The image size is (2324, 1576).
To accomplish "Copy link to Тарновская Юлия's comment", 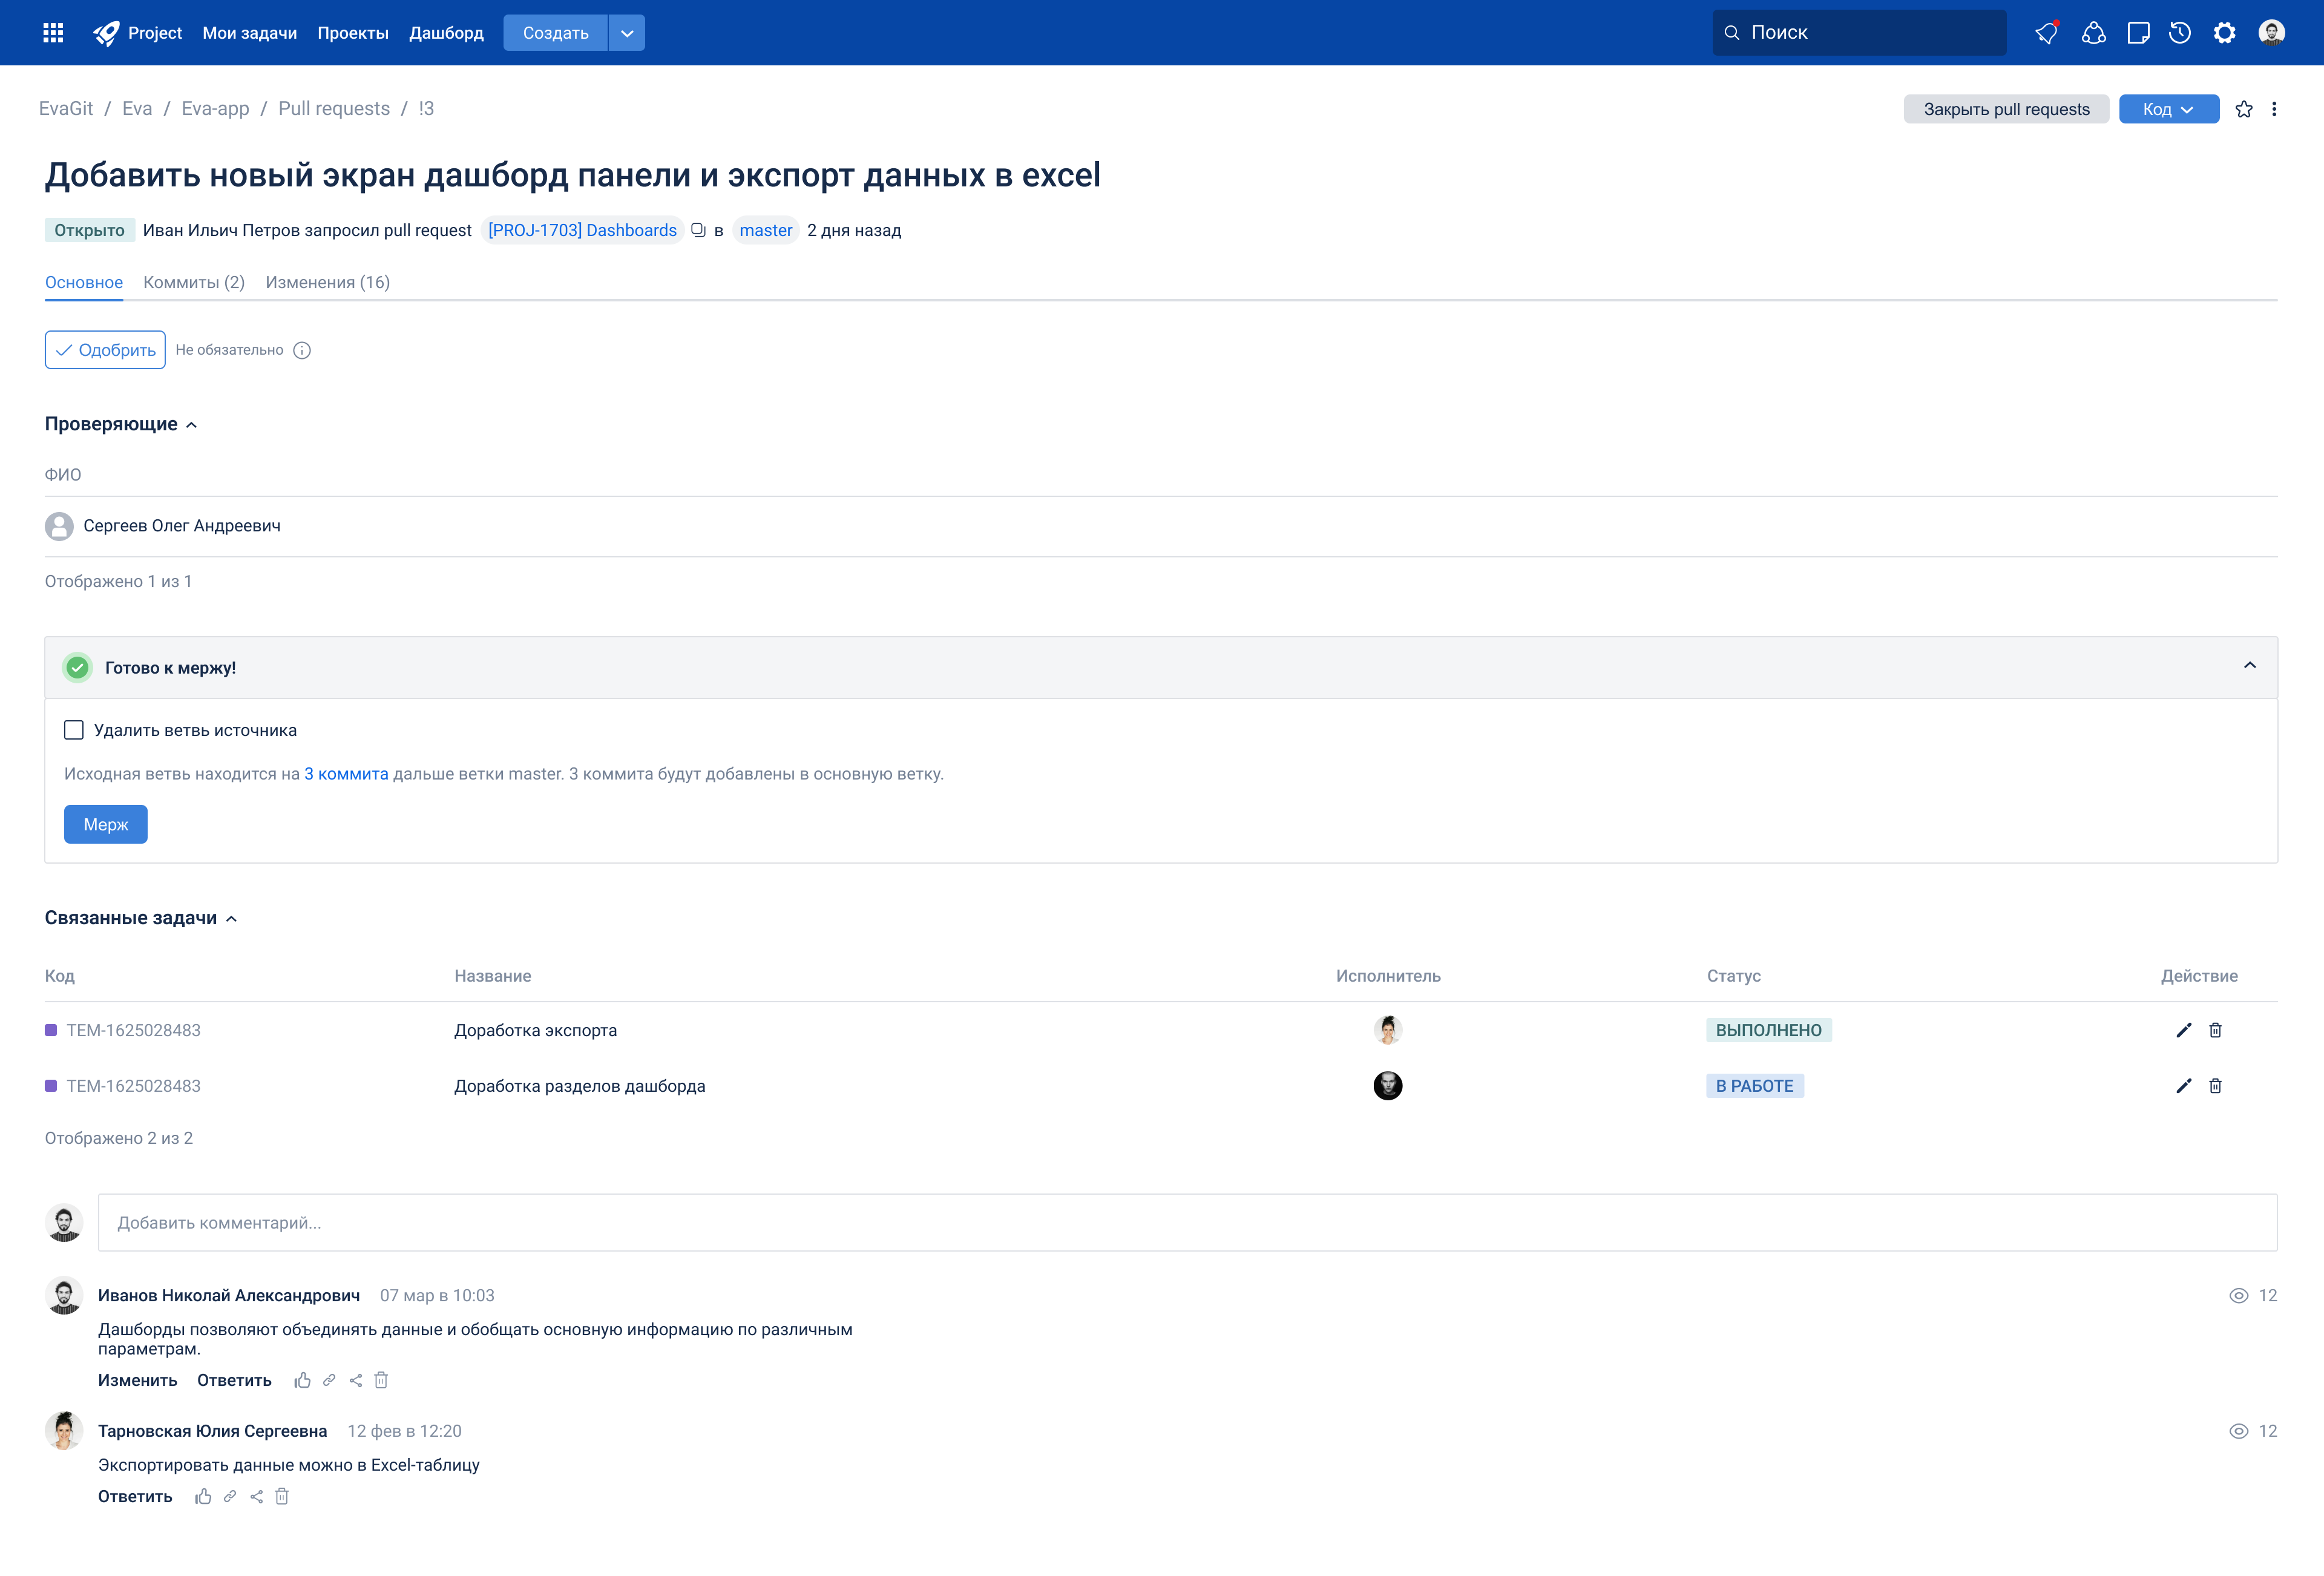I will pos(230,1496).
